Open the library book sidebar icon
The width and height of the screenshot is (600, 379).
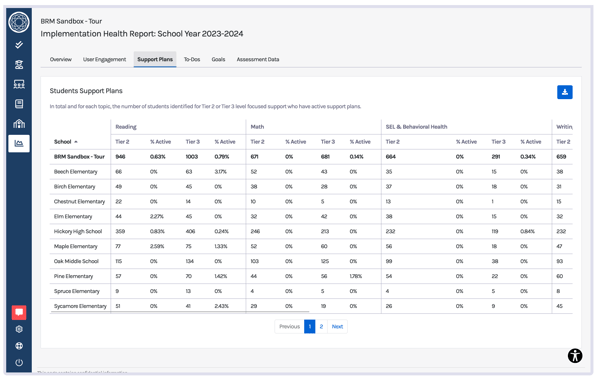[19, 104]
